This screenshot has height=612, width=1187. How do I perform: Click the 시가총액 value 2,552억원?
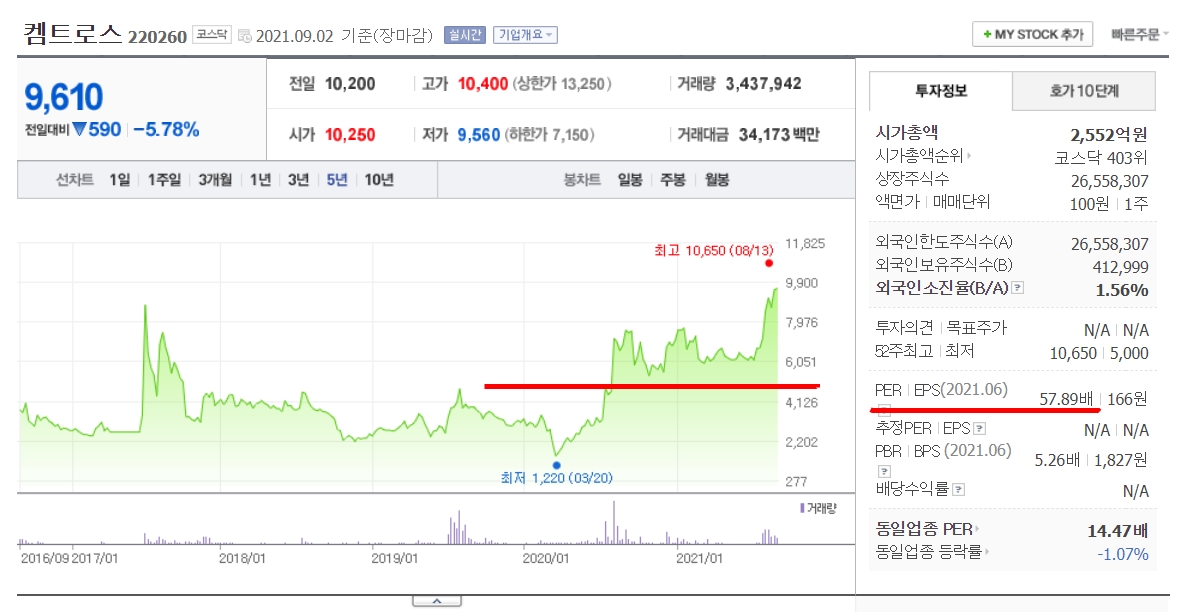1109,135
